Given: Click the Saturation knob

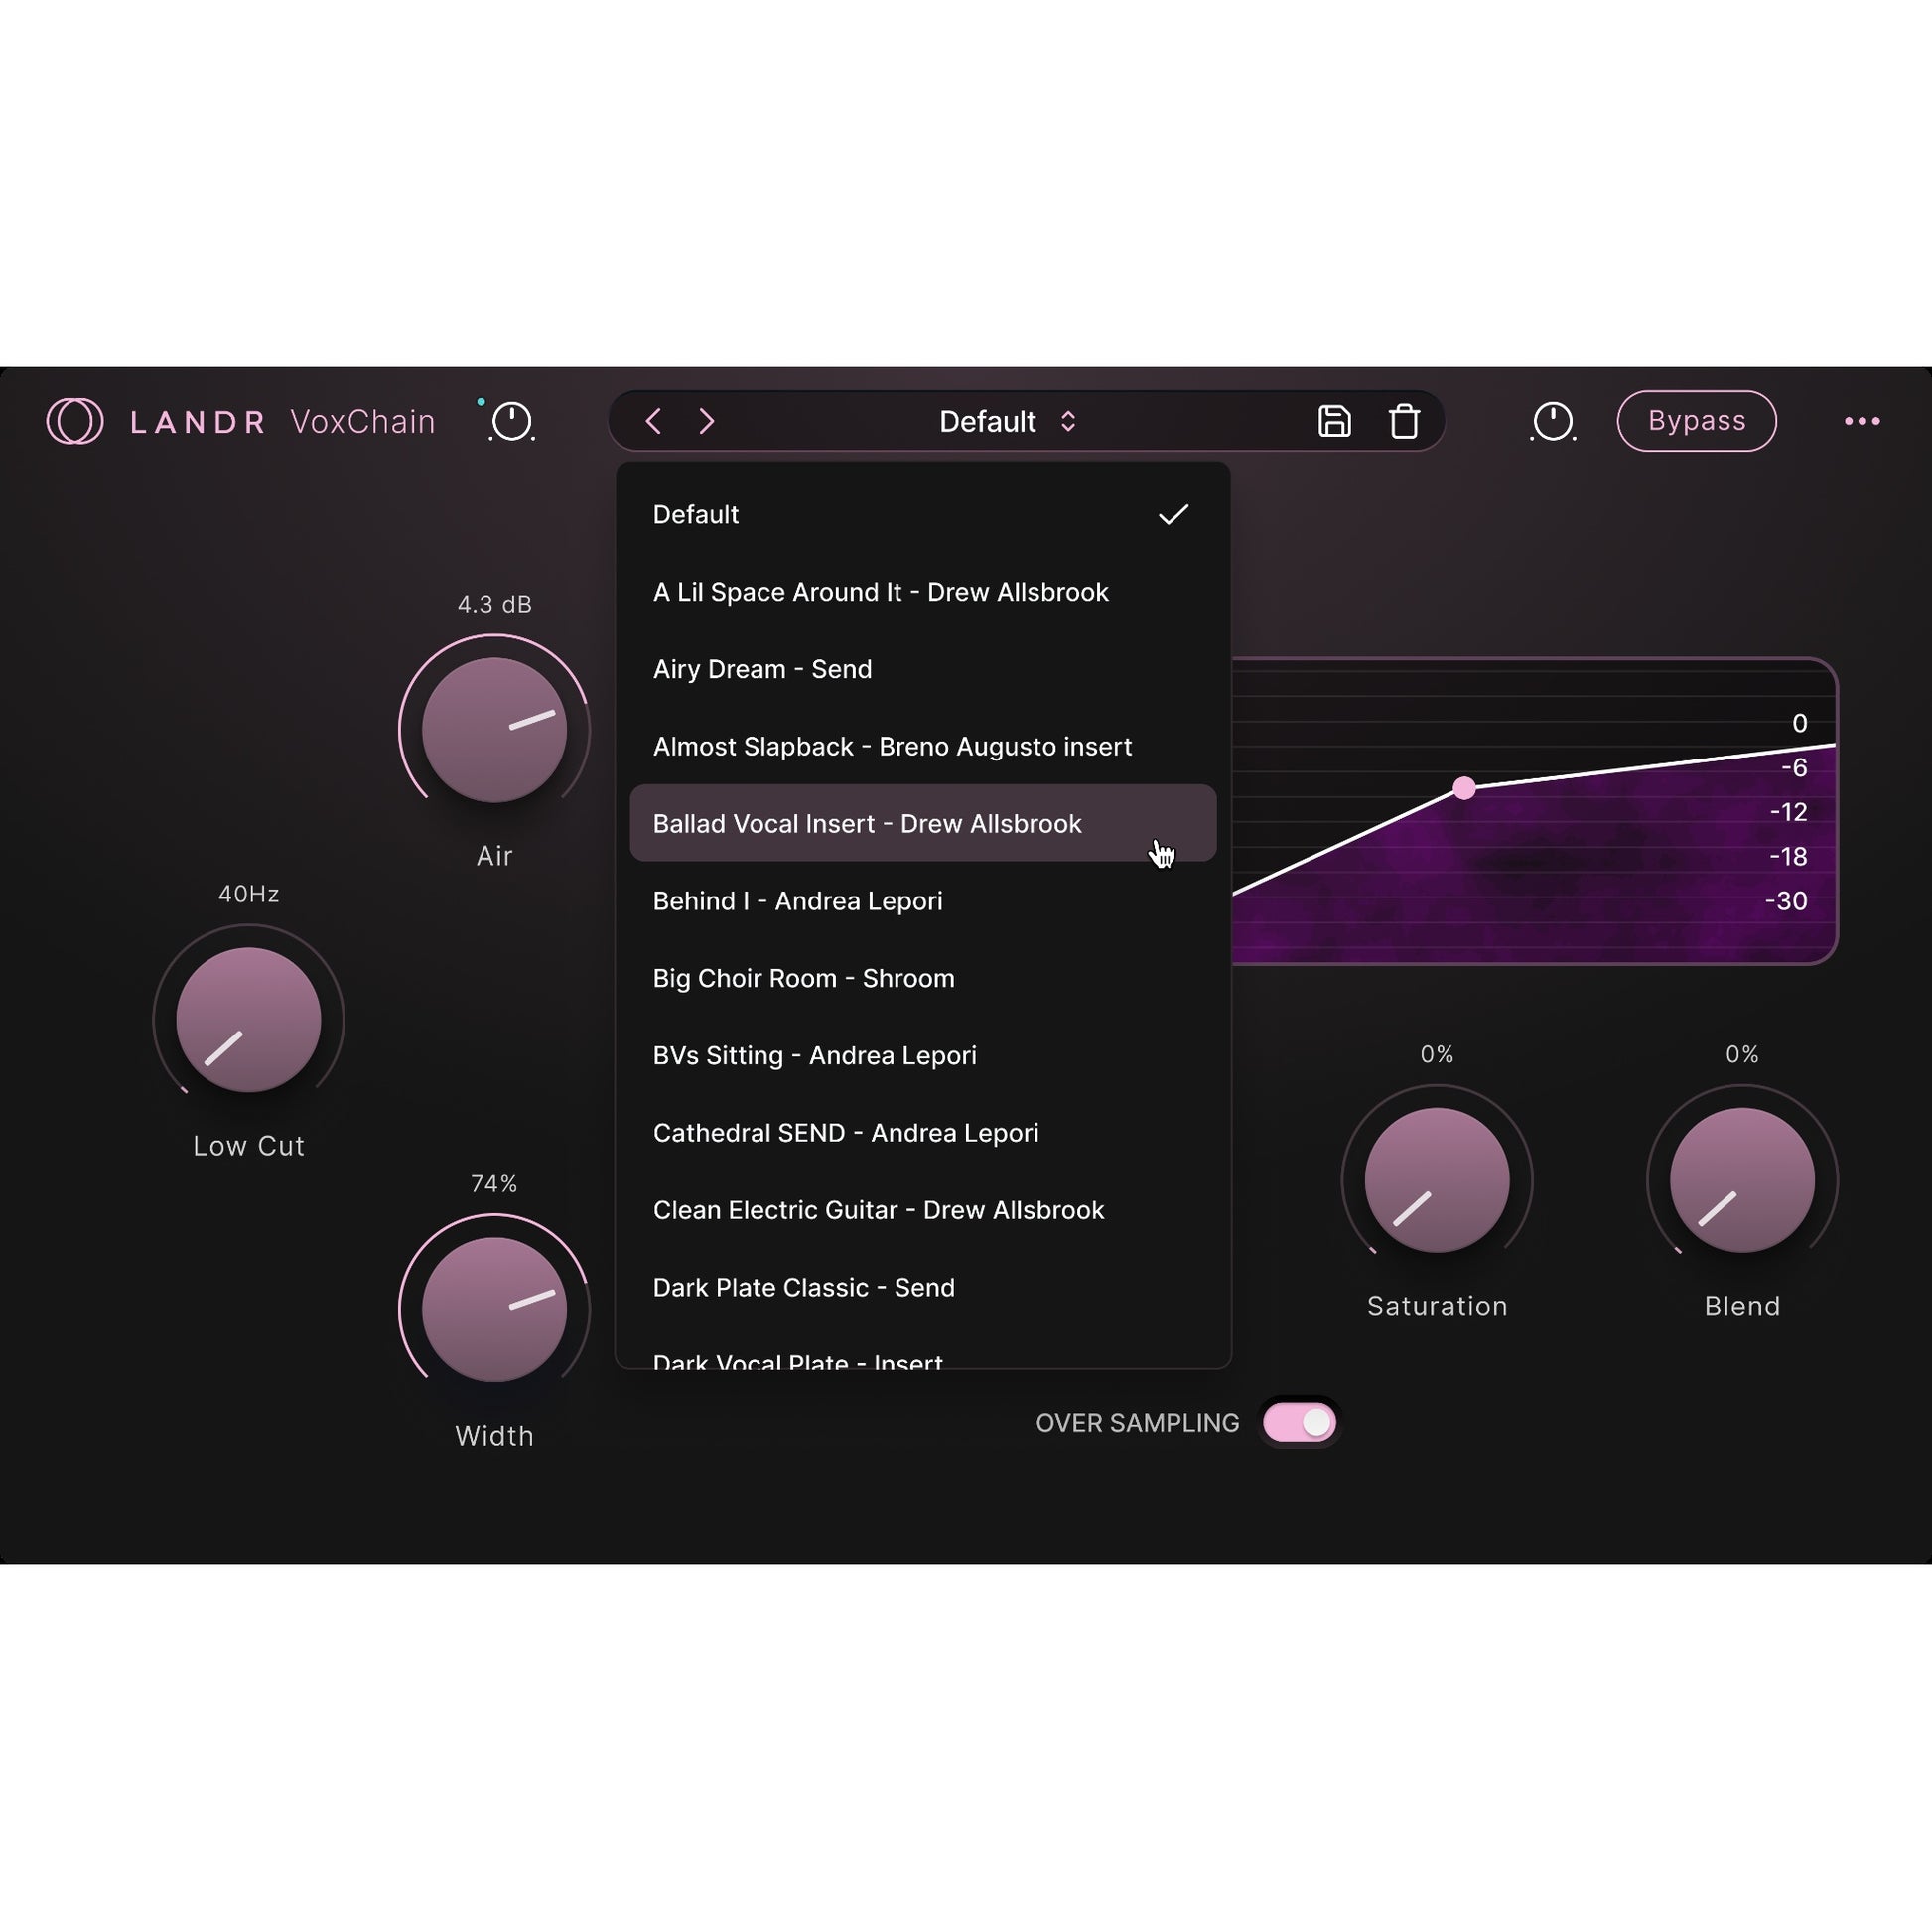Looking at the screenshot, I should tap(1436, 1179).
